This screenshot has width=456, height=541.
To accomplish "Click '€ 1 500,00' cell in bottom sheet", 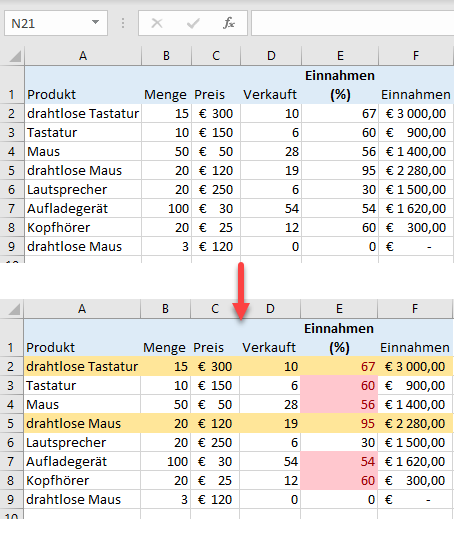I will click(415, 442).
